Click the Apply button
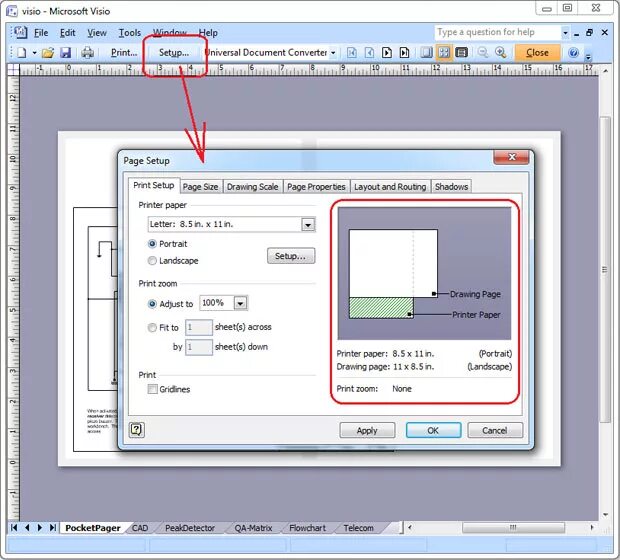This screenshot has width=620, height=560. point(367,430)
